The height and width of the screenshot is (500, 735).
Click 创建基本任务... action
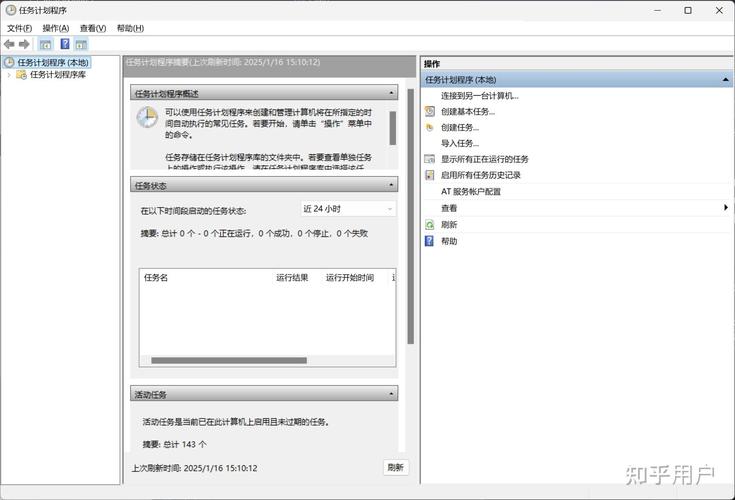point(468,112)
